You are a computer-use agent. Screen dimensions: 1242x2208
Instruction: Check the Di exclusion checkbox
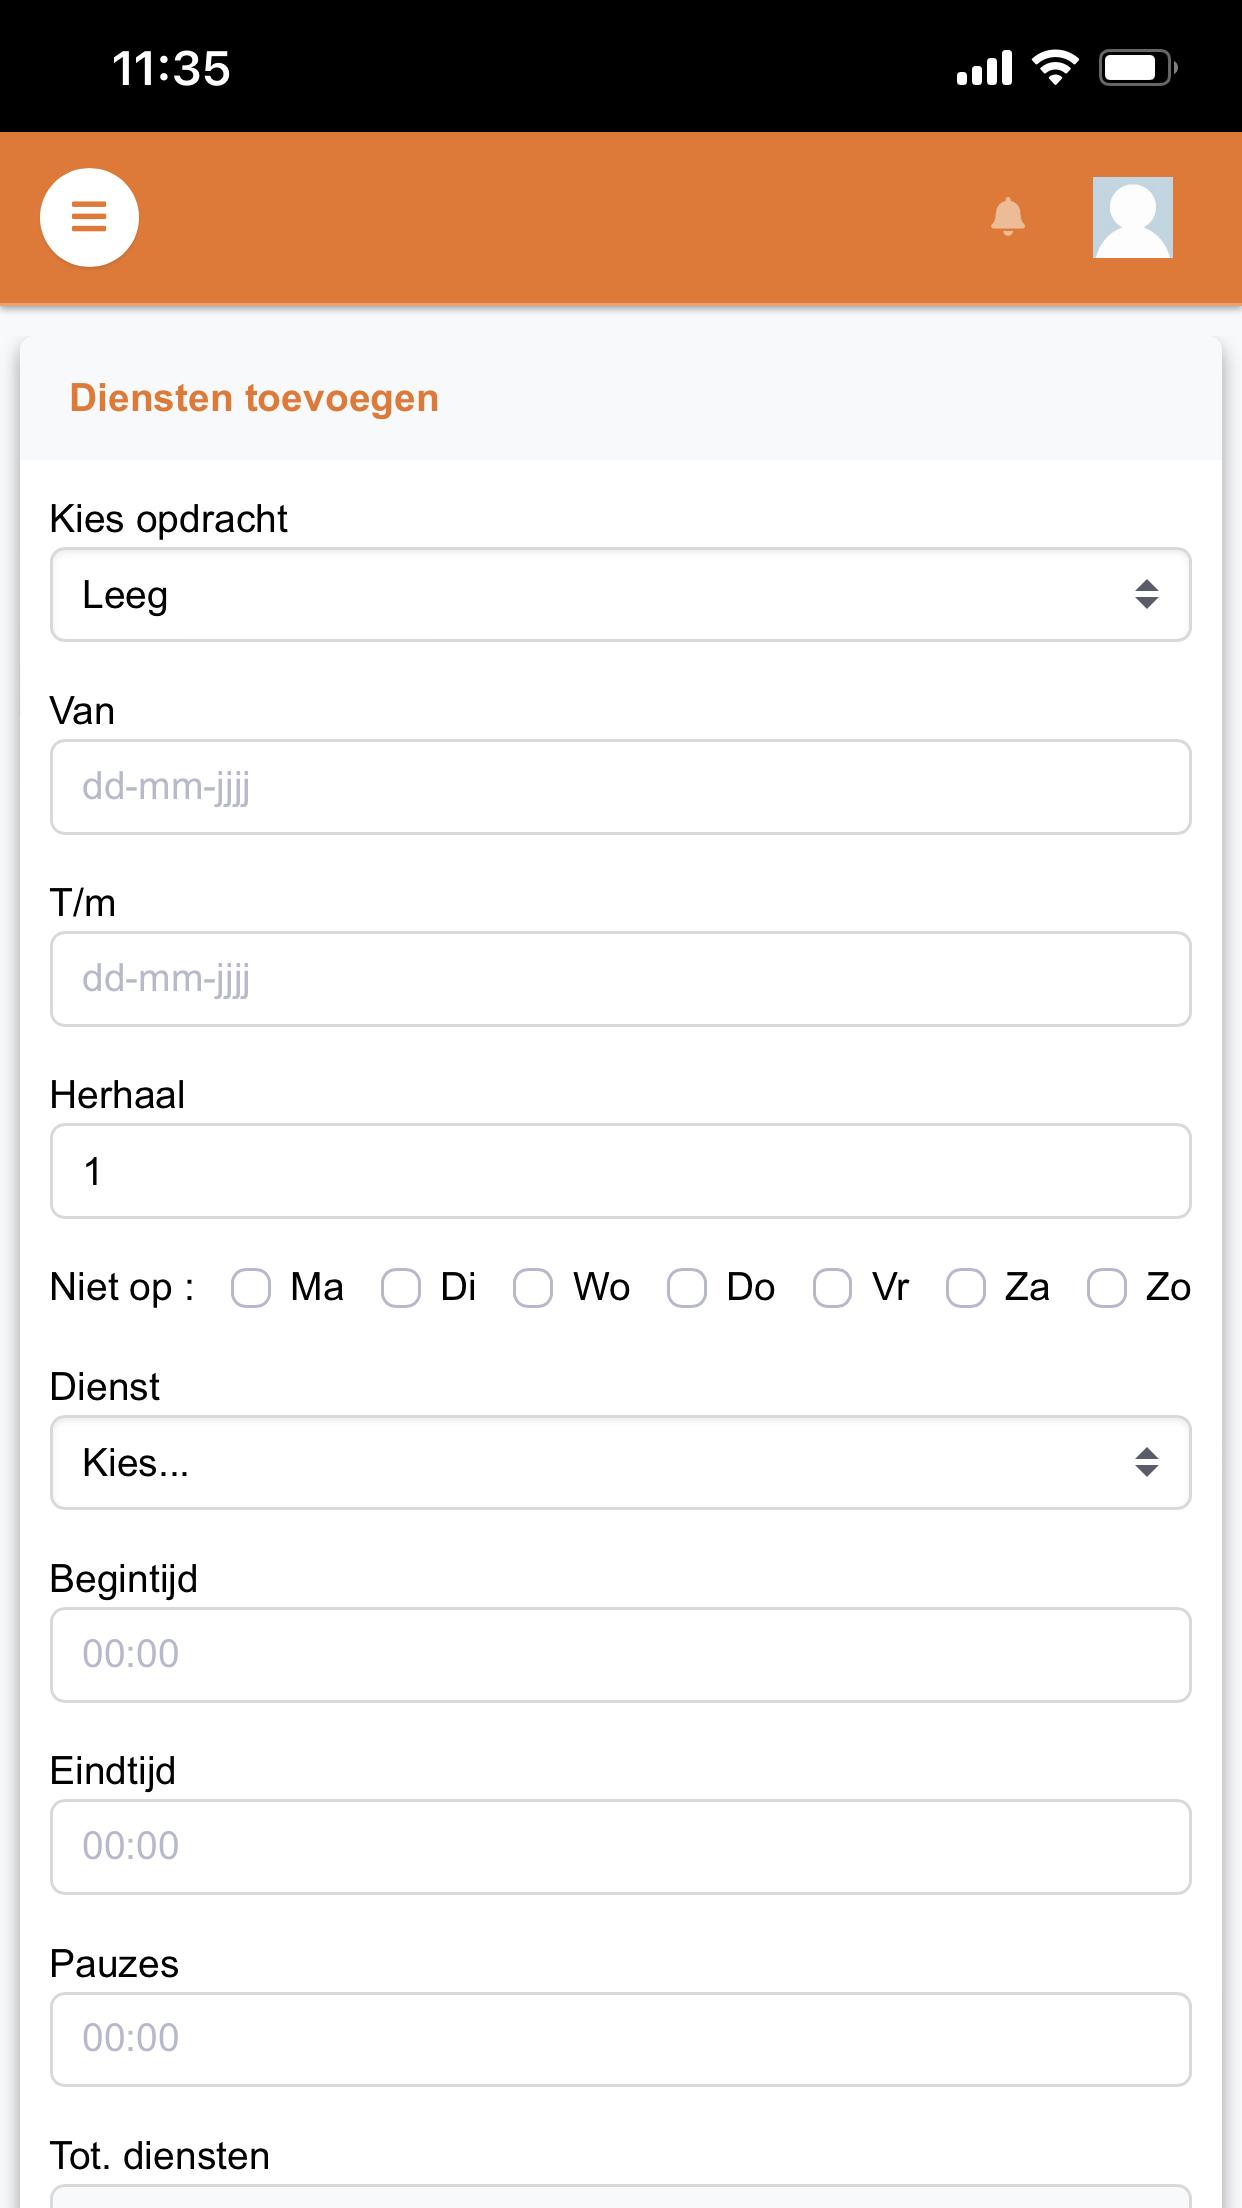401,1288
